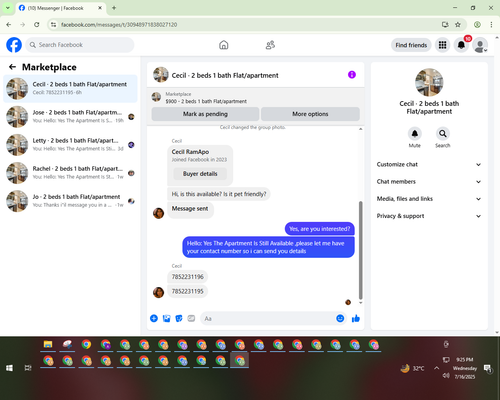This screenshot has width=500, height=400.
Task: Click the chat scrollbar thumb
Action: [x=360, y=250]
